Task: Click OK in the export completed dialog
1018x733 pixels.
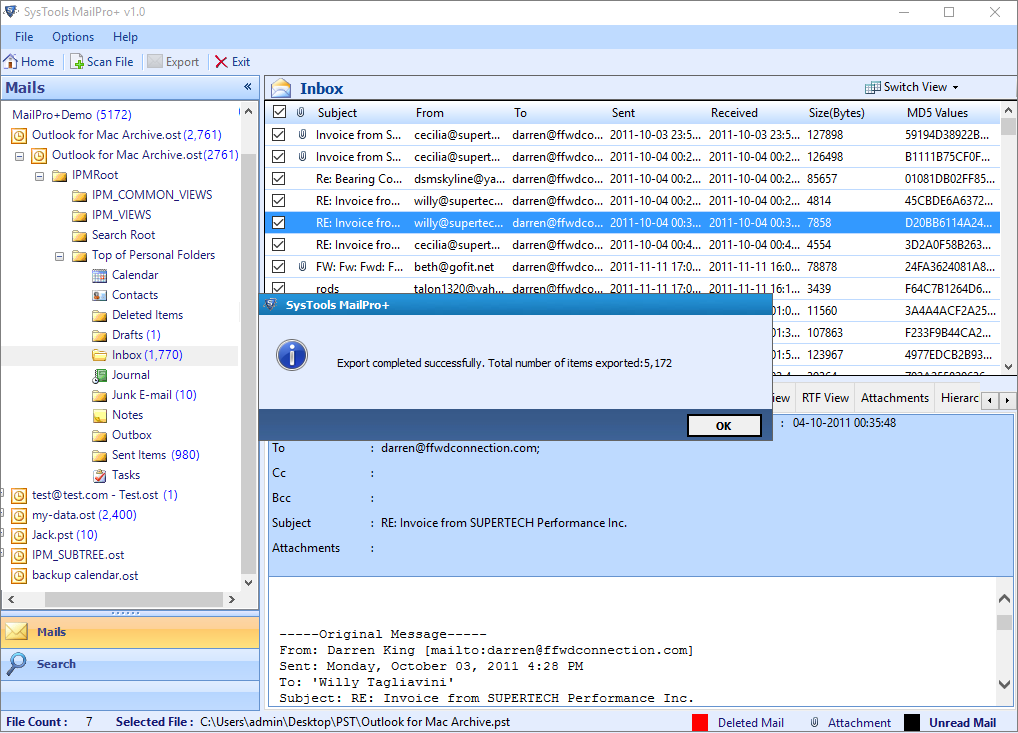Action: 724,426
